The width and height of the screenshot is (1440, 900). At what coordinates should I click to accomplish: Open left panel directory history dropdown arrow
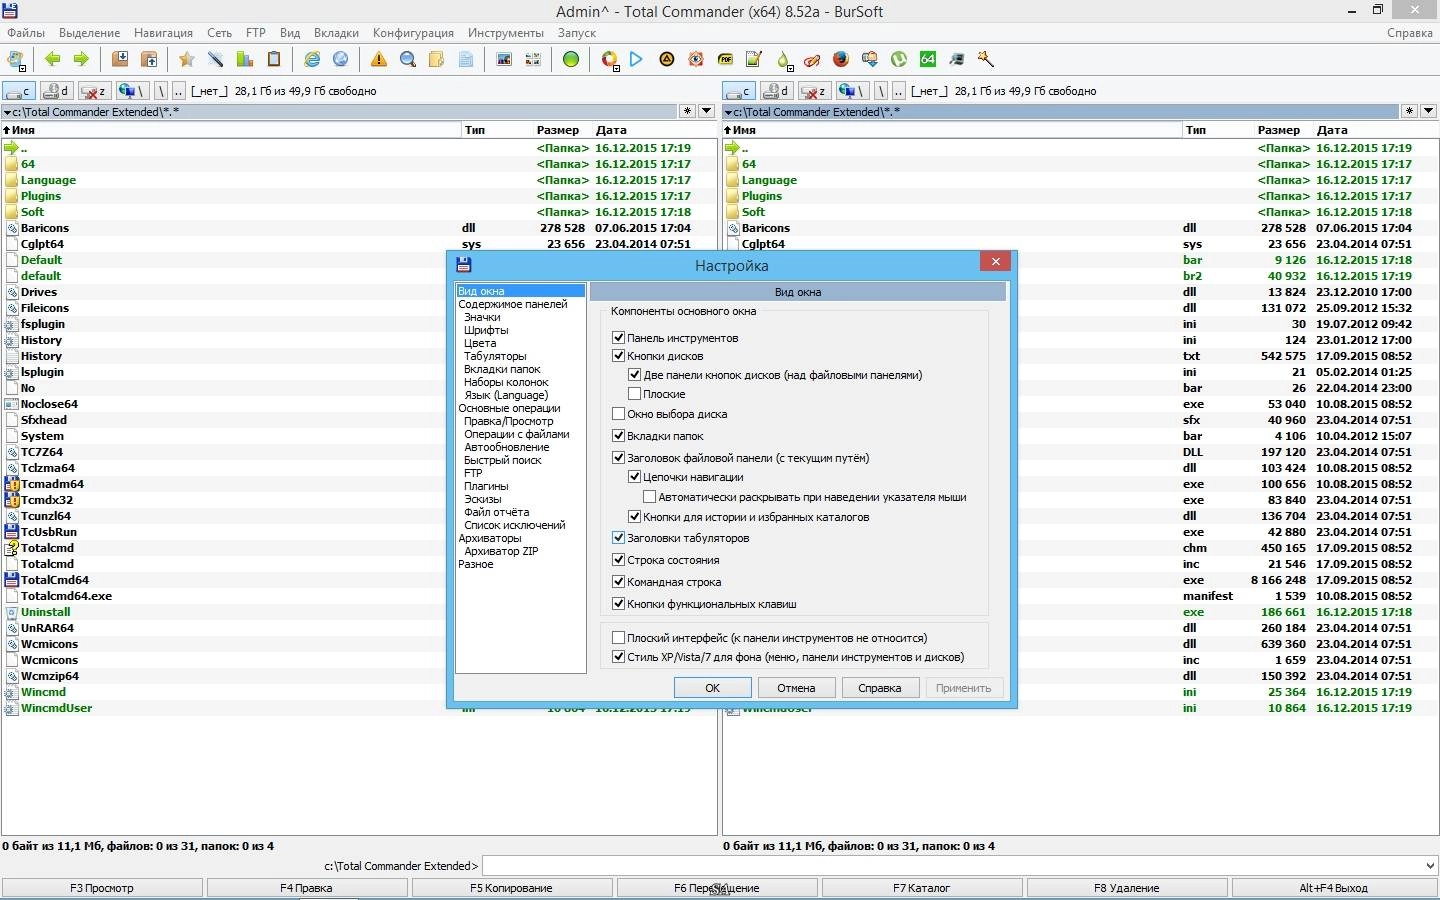pyautogui.click(x=706, y=111)
